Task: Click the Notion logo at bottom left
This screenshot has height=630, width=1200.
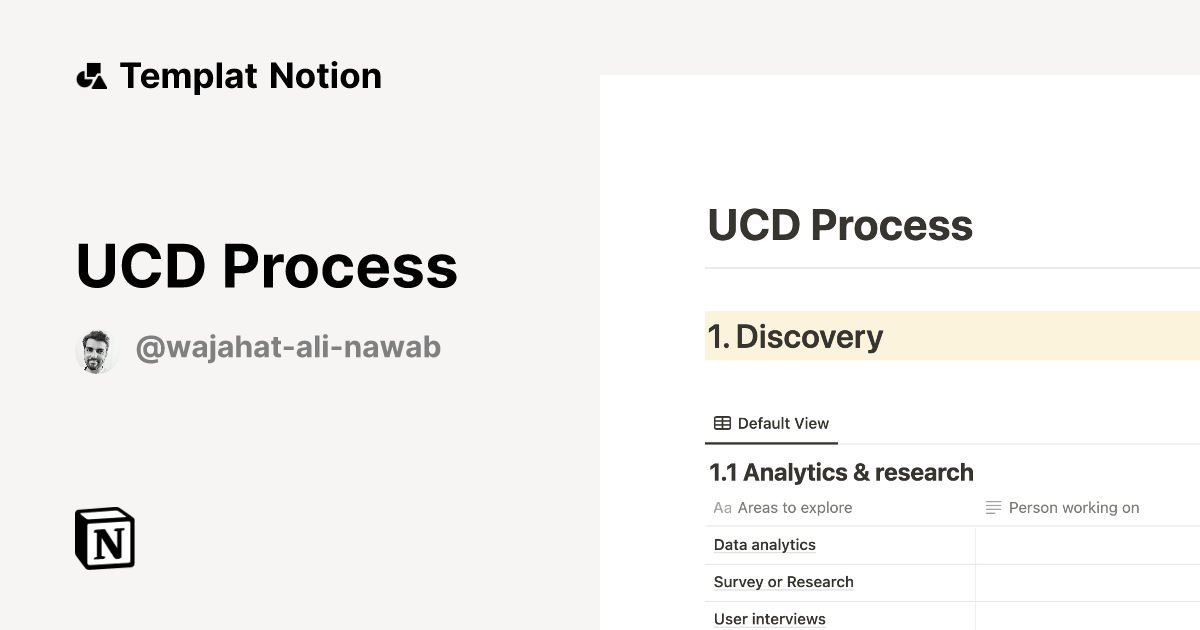Action: tap(105, 539)
